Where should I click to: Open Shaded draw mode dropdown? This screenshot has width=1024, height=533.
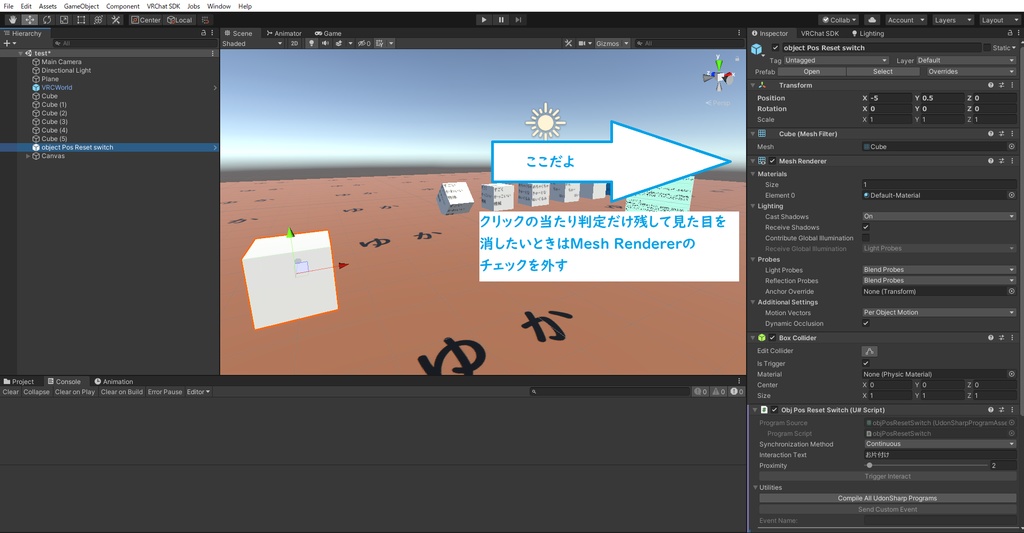pyautogui.click(x=252, y=43)
